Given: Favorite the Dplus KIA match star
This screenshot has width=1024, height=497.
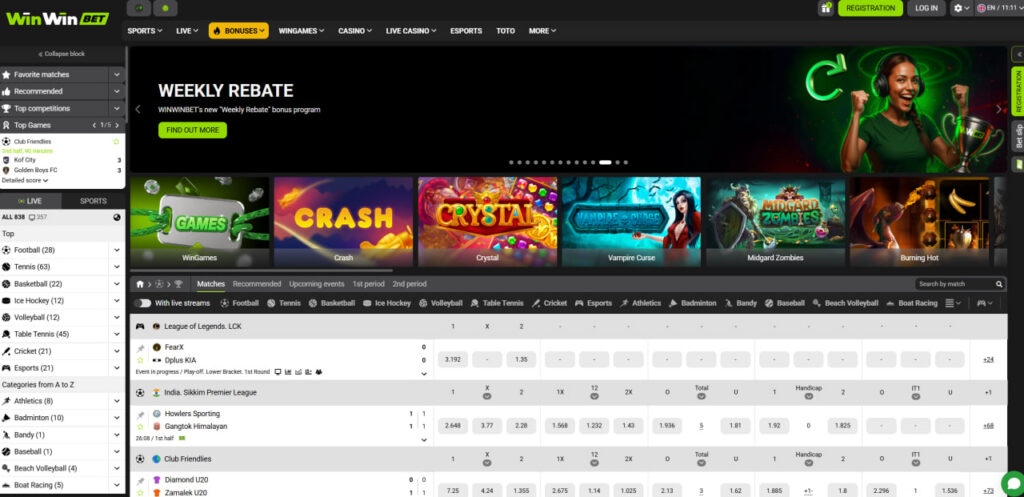Looking at the screenshot, I should point(140,360).
